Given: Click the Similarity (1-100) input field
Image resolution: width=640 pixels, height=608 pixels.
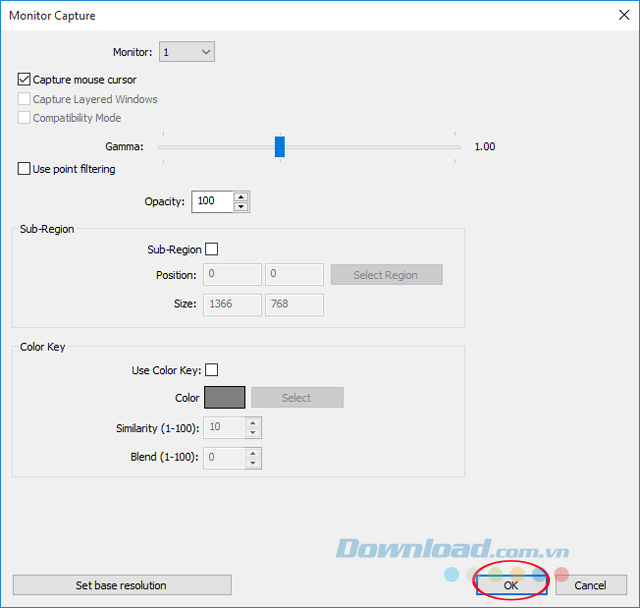Looking at the screenshot, I should click(x=224, y=428).
